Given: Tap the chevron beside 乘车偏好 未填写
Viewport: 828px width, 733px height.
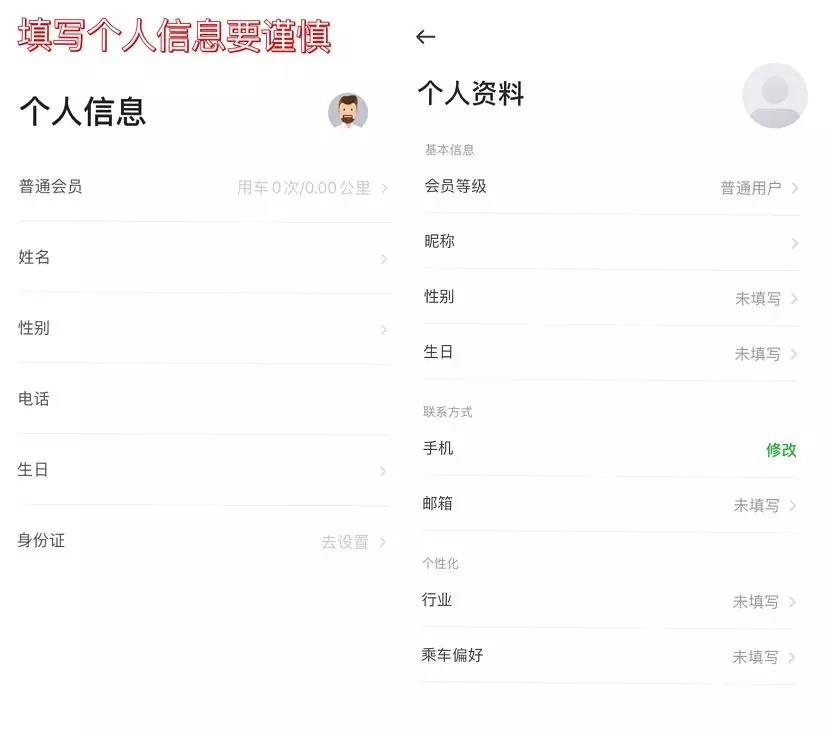Looking at the screenshot, I should coord(792,657).
